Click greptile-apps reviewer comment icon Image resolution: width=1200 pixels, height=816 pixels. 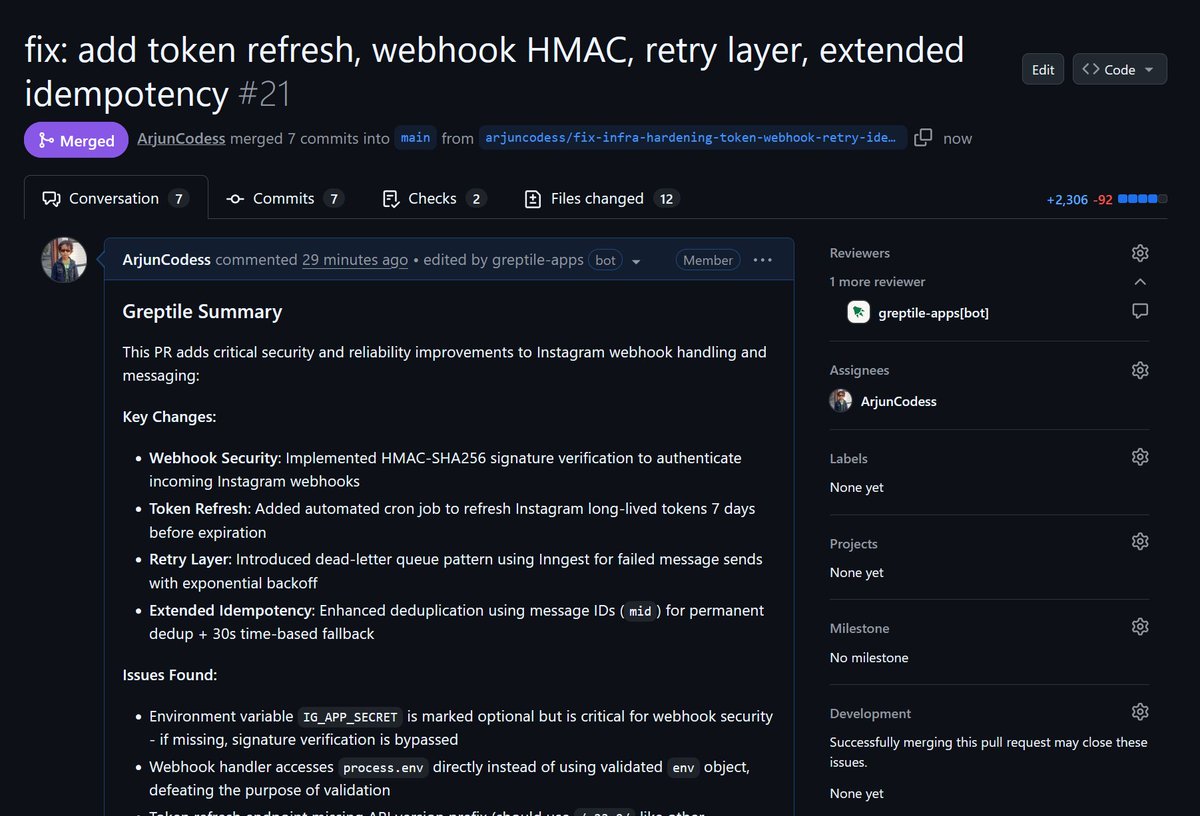(x=1140, y=312)
